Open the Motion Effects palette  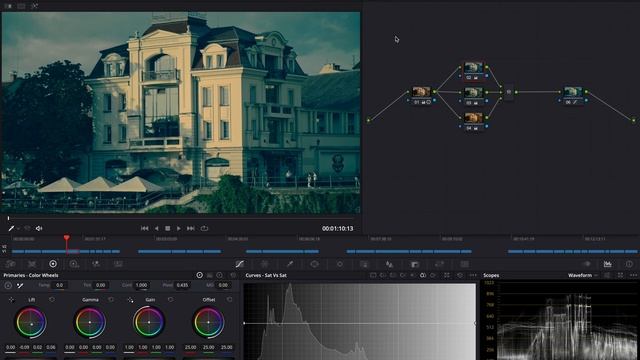(x=118, y=264)
